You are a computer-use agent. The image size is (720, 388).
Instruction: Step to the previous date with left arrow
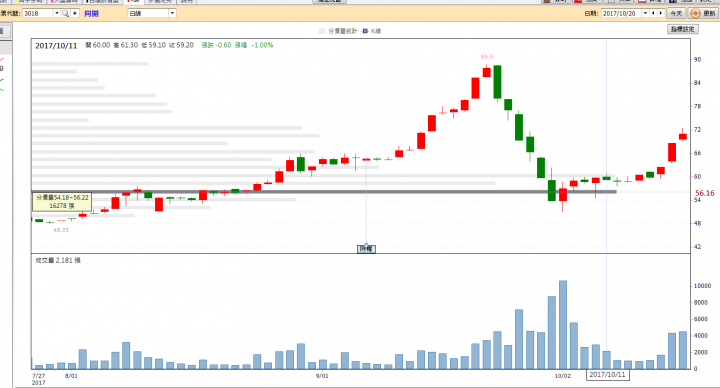pyautogui.click(x=653, y=13)
